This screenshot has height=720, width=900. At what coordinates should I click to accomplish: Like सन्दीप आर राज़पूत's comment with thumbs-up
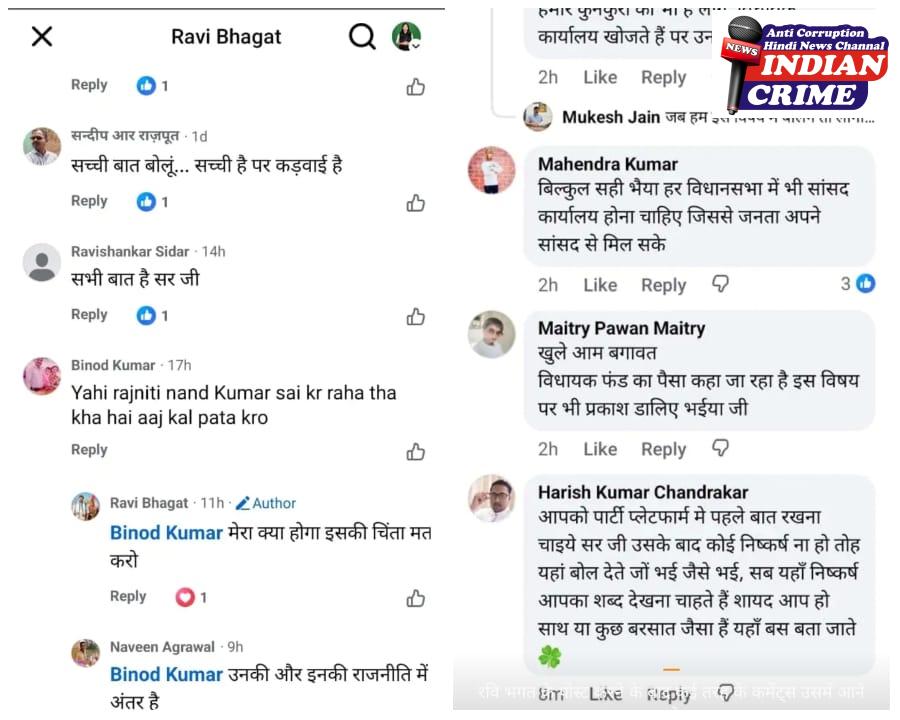tap(416, 203)
